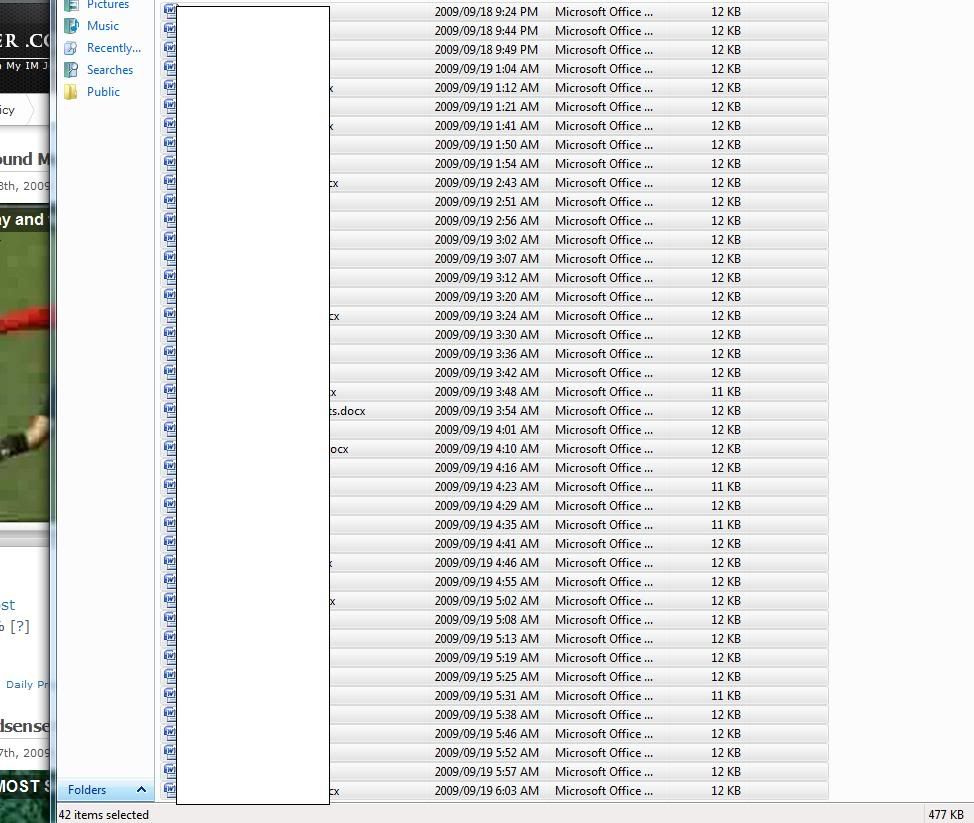Click Music link in sidebar
Image resolution: width=974 pixels, height=823 pixels.
point(102,25)
